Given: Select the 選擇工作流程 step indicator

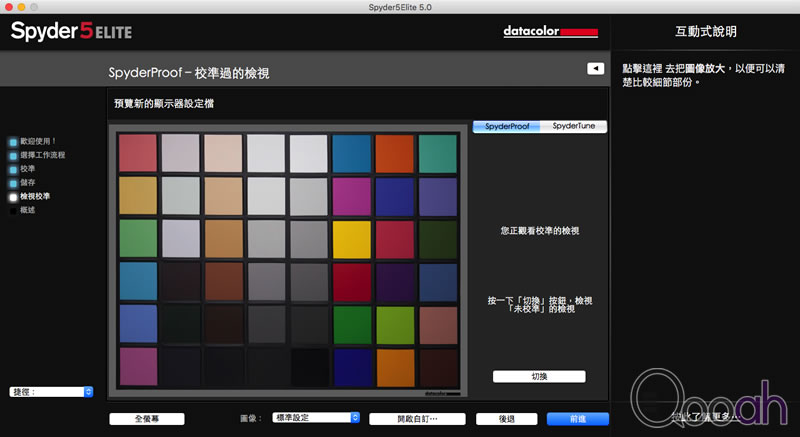Looking at the screenshot, I should (37, 155).
